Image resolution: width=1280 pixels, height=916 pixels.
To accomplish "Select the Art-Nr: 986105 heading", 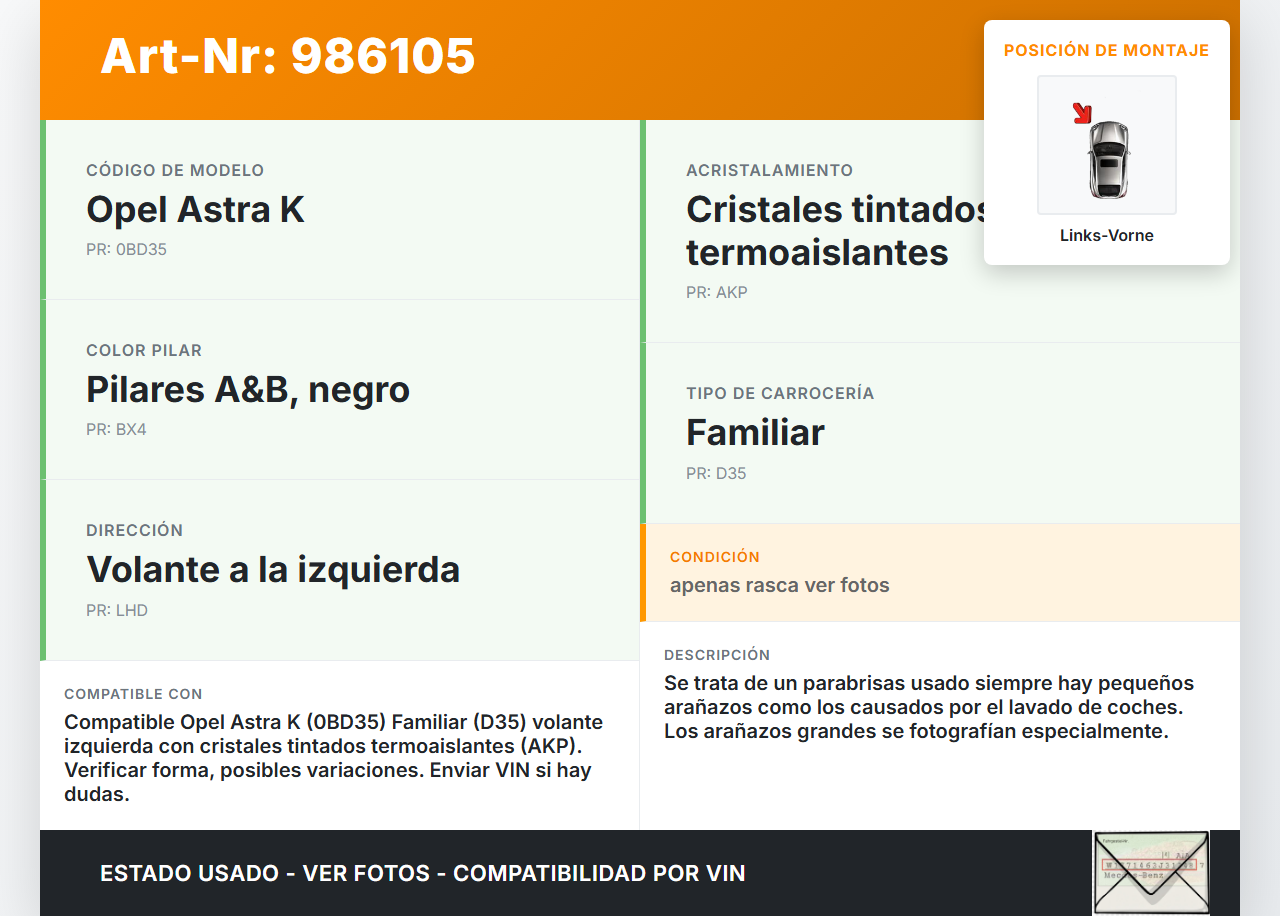I will tap(288, 56).
